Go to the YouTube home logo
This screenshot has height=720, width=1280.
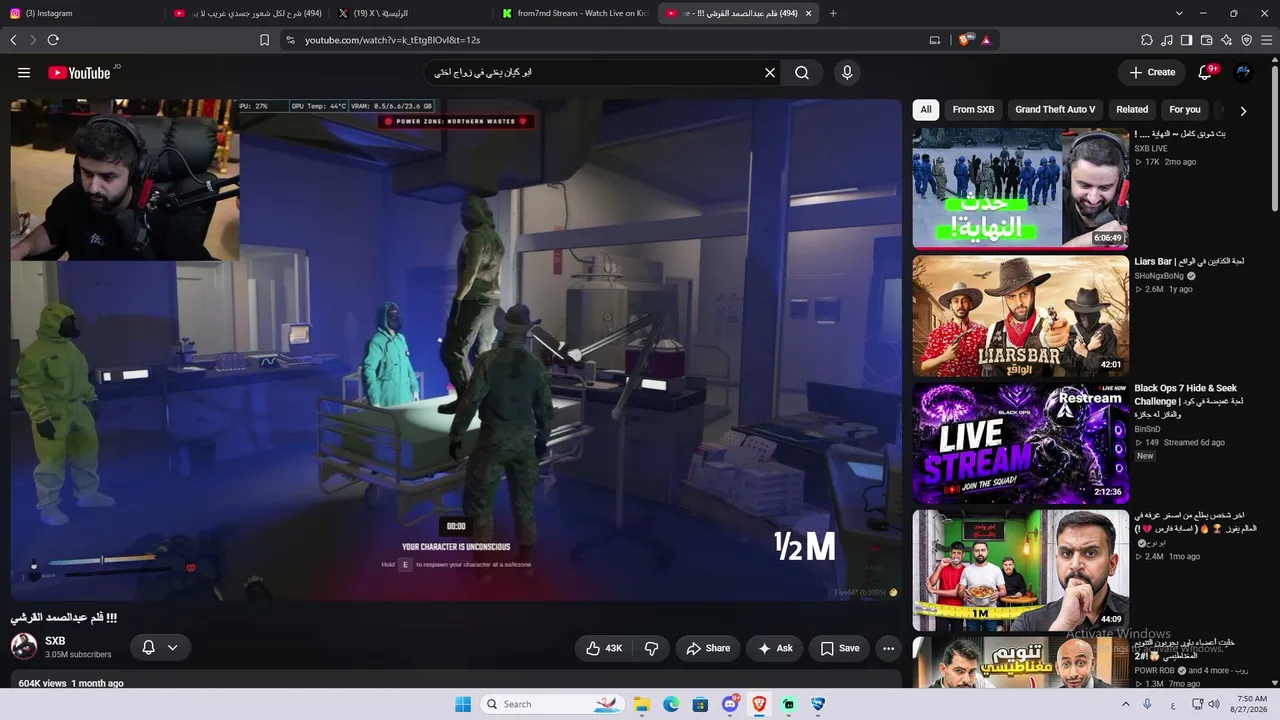click(x=79, y=72)
